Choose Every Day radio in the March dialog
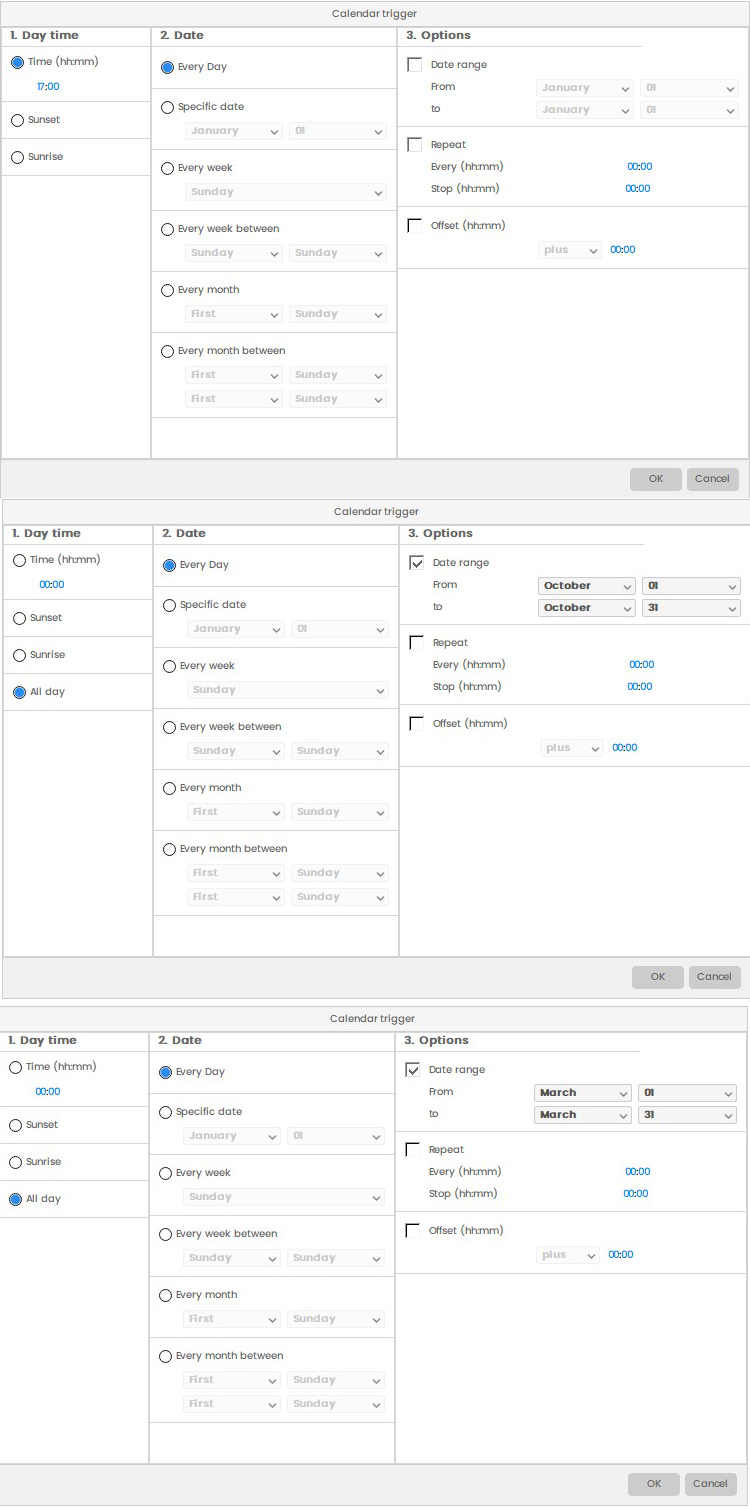Image resolution: width=750 pixels, height=1509 pixels. point(165,1072)
